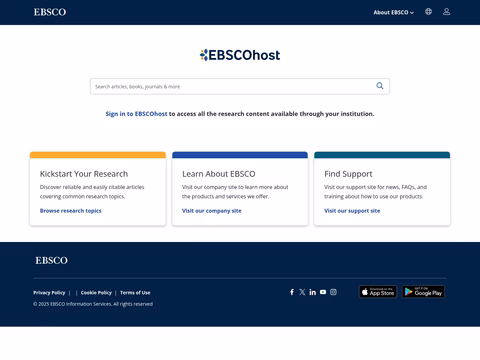
Task: Select the Kickstart Your Research heading
Action: pos(84,174)
